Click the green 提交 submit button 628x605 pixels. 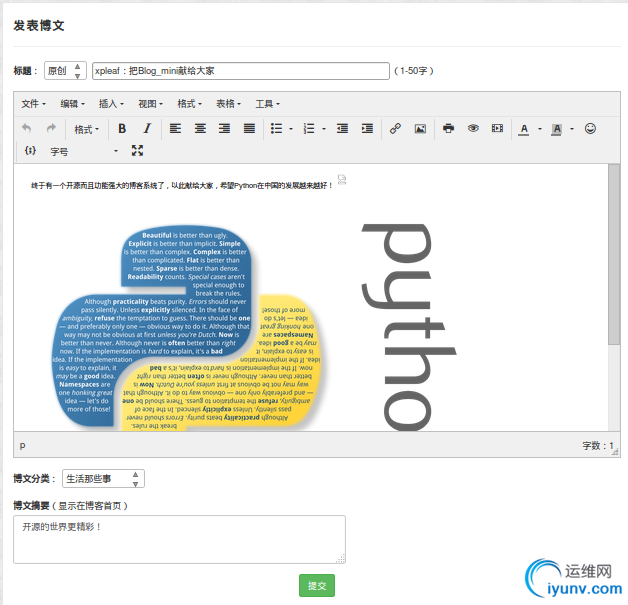[317, 585]
